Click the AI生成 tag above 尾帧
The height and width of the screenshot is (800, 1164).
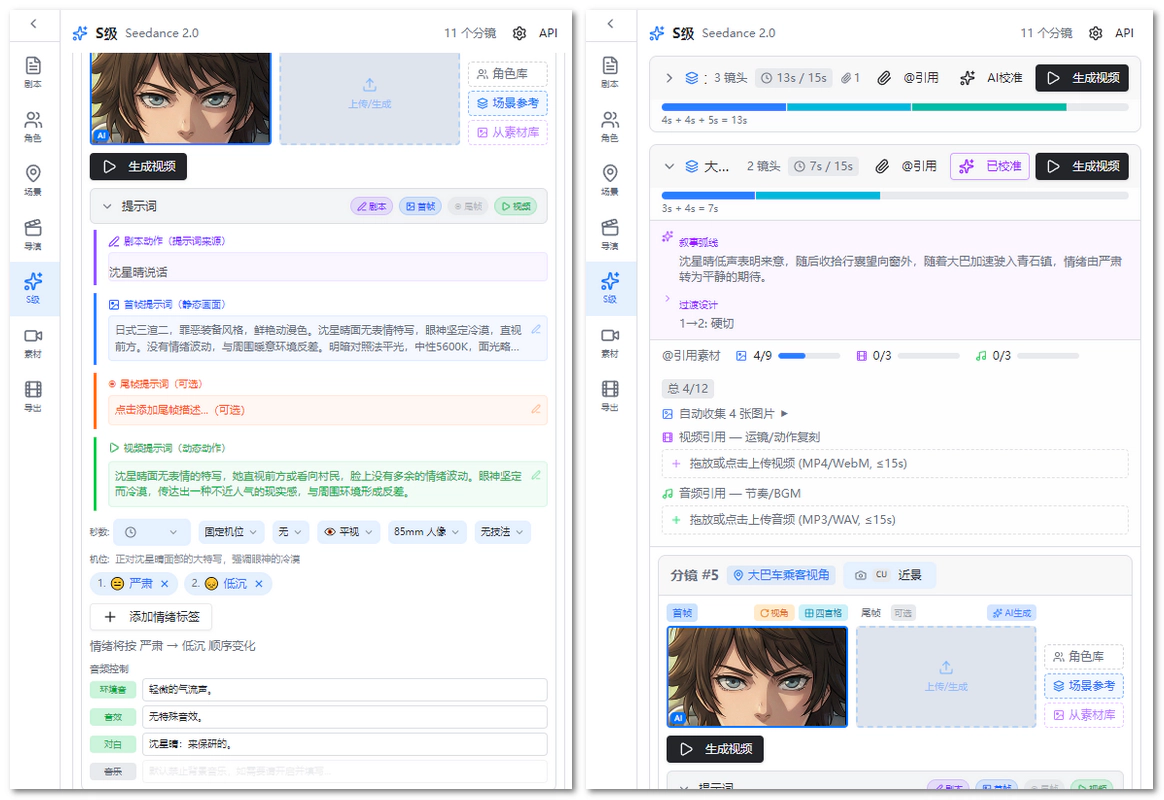click(1012, 613)
